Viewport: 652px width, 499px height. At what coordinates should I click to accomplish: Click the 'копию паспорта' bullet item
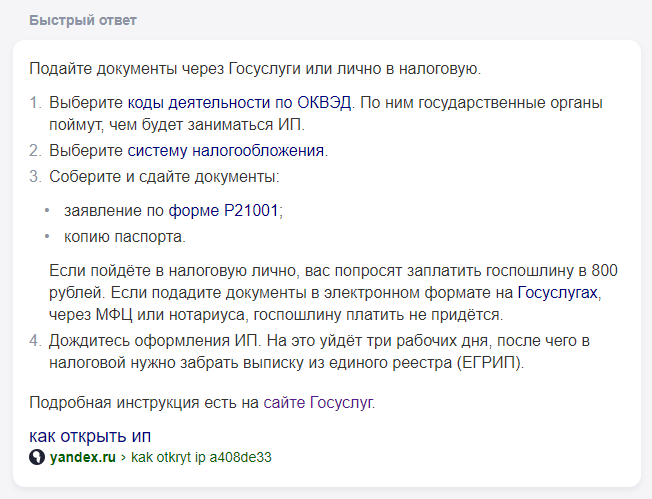pos(125,237)
